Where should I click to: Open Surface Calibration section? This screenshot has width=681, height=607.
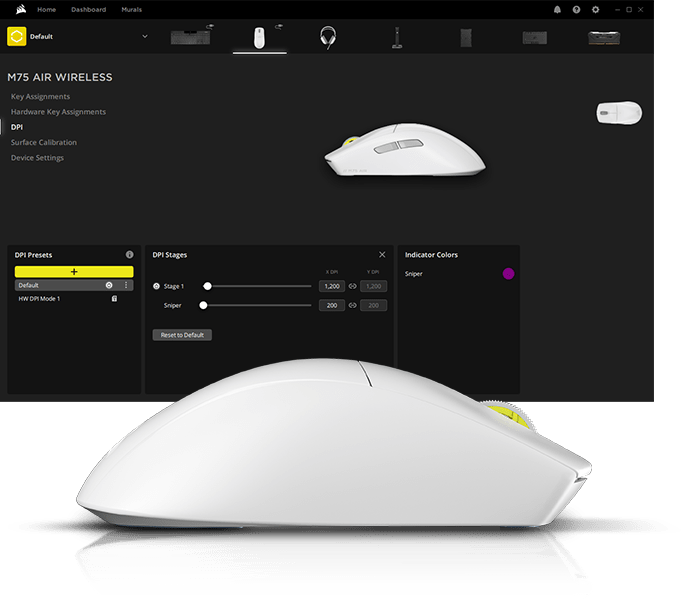click(x=44, y=142)
